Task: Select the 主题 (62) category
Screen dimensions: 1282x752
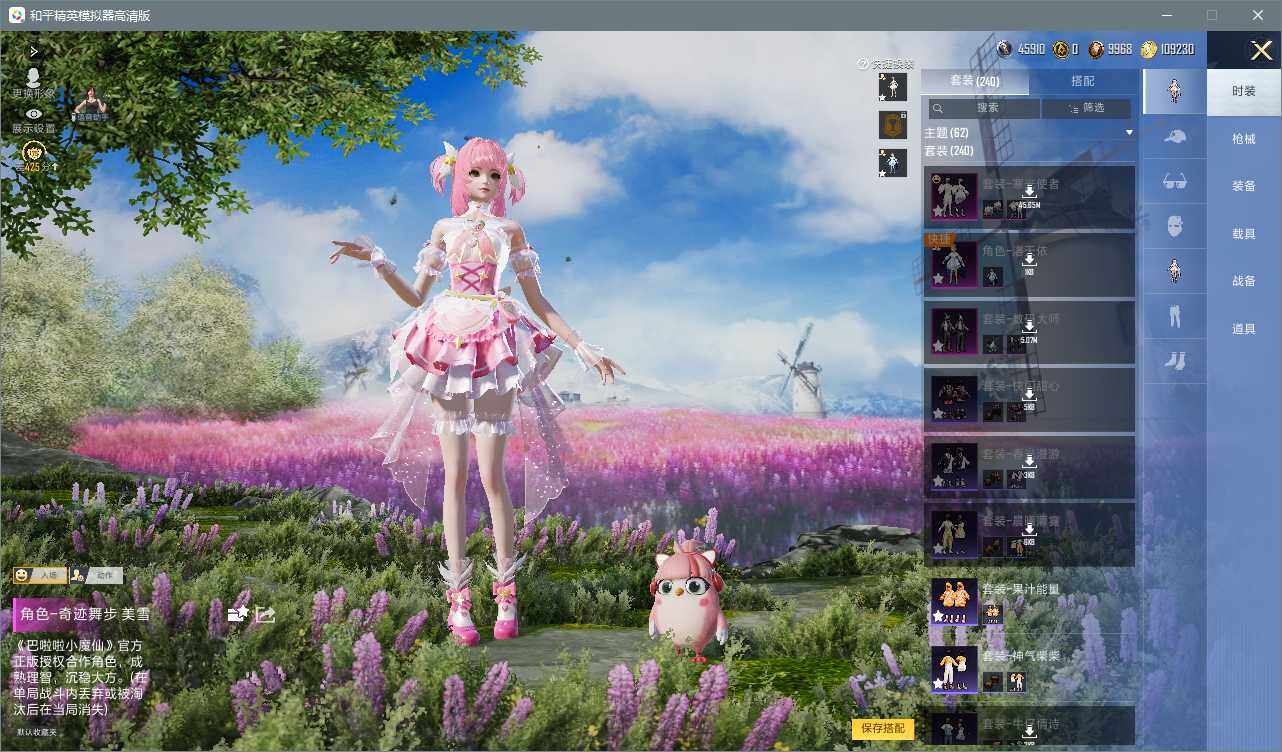Action: click(x=946, y=133)
